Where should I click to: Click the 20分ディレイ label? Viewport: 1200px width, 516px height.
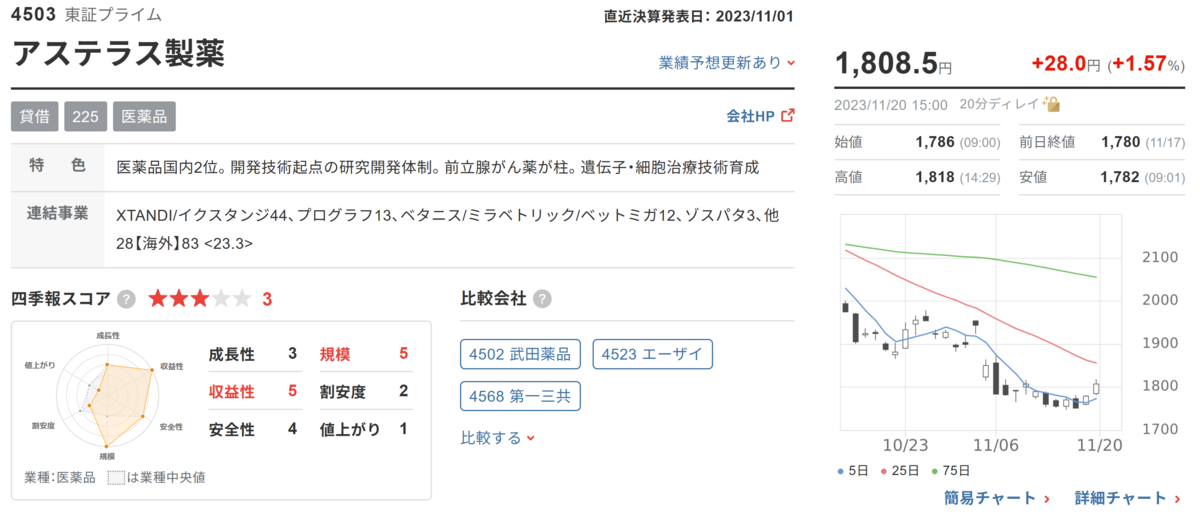(x=999, y=104)
